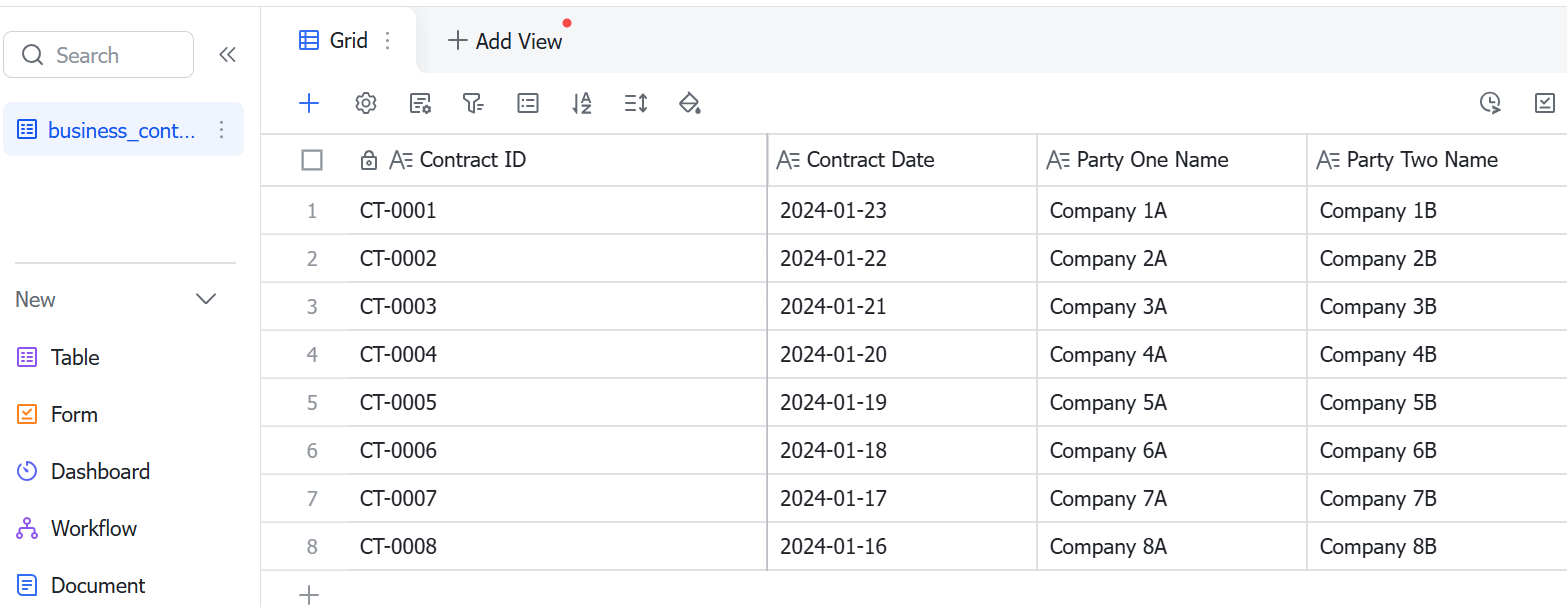1567x607 pixels.
Task: Tick the select-all checkbox in header
Action: click(312, 160)
